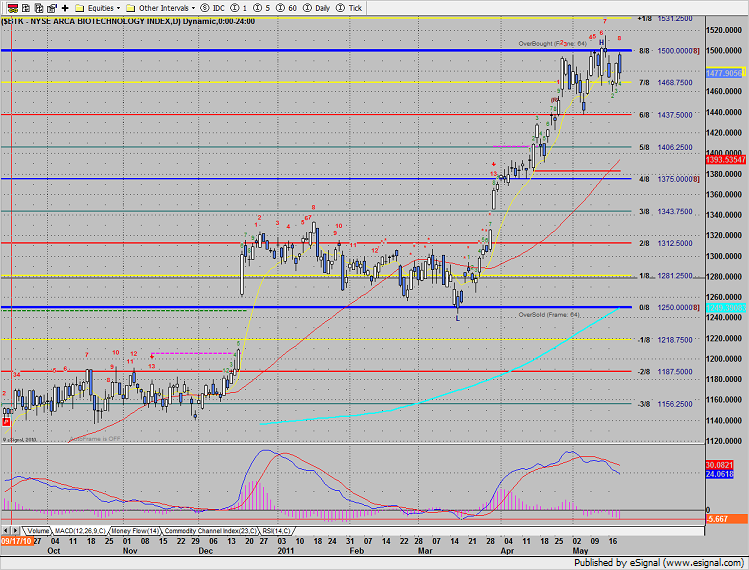Click the 2011 year label on time axis

(286, 551)
